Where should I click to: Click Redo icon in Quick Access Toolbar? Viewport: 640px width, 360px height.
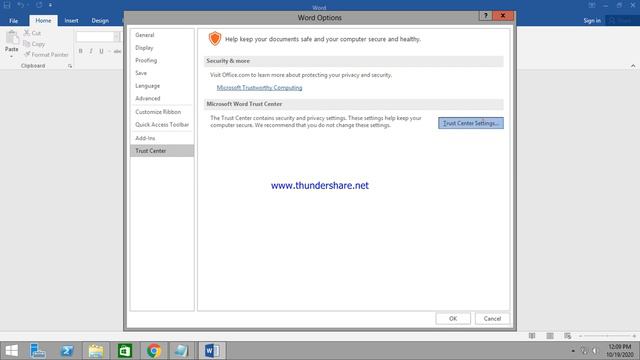coord(39,5)
